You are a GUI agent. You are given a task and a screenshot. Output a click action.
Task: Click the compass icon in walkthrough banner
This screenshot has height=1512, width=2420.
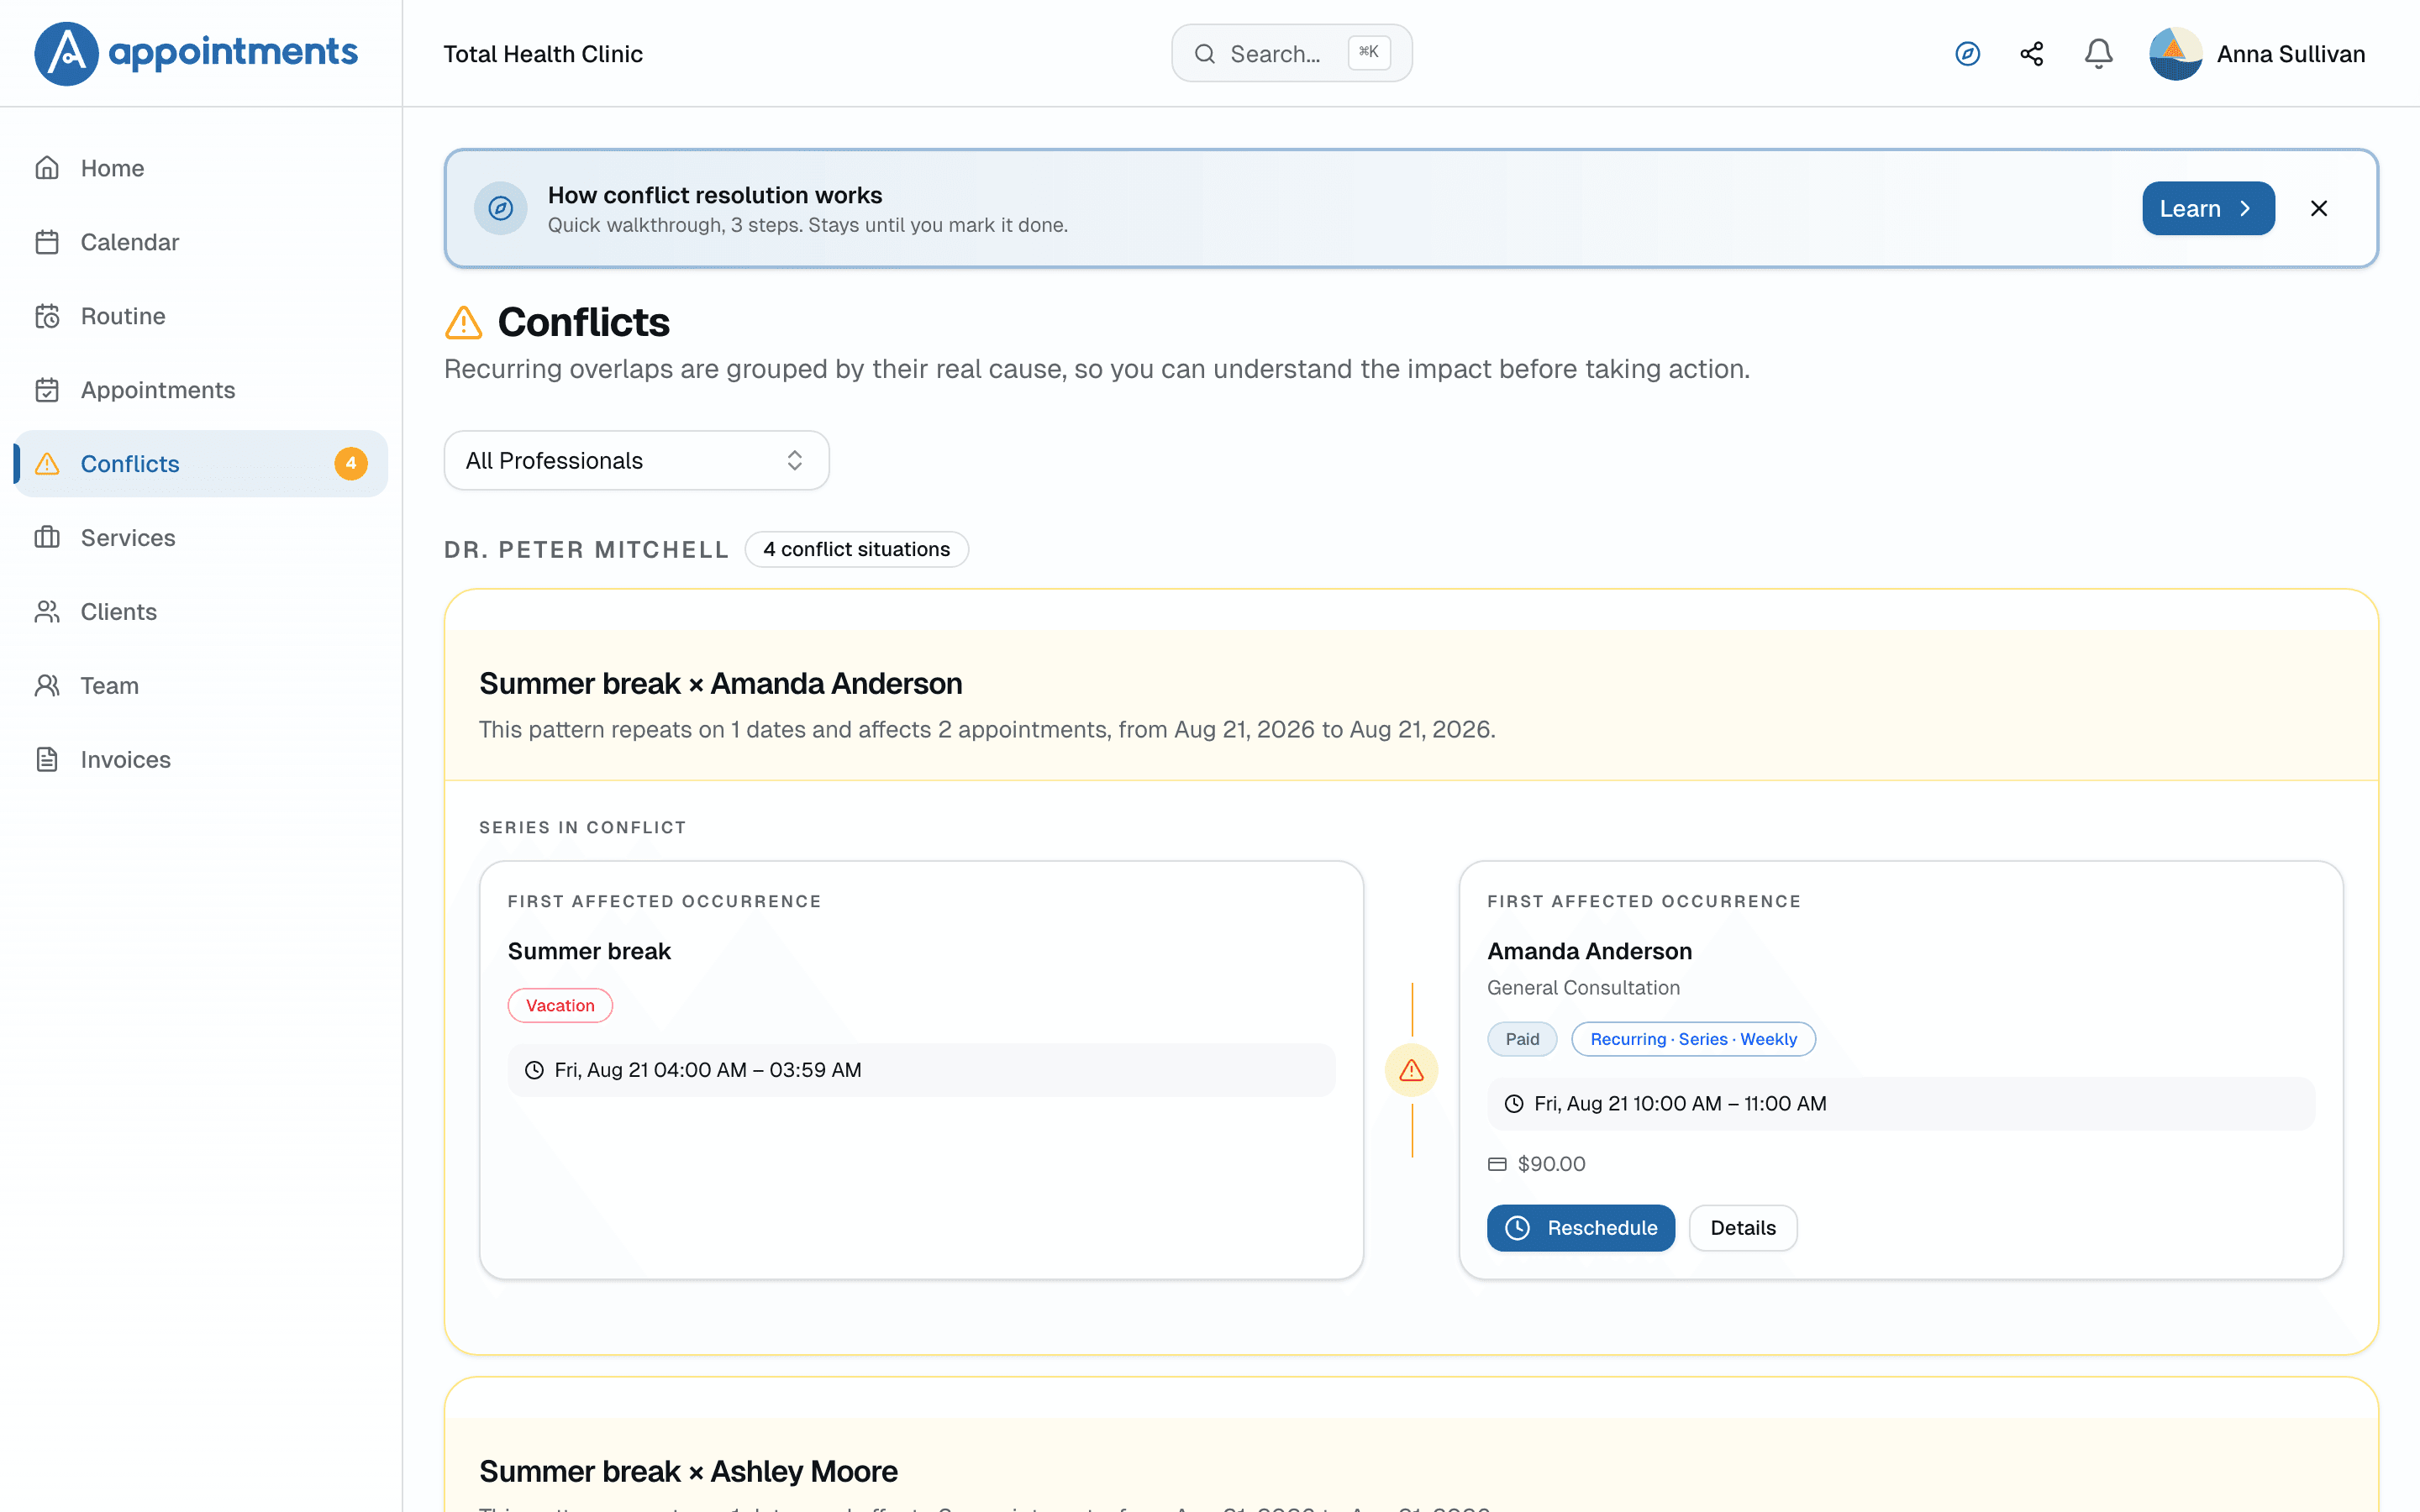pos(501,208)
